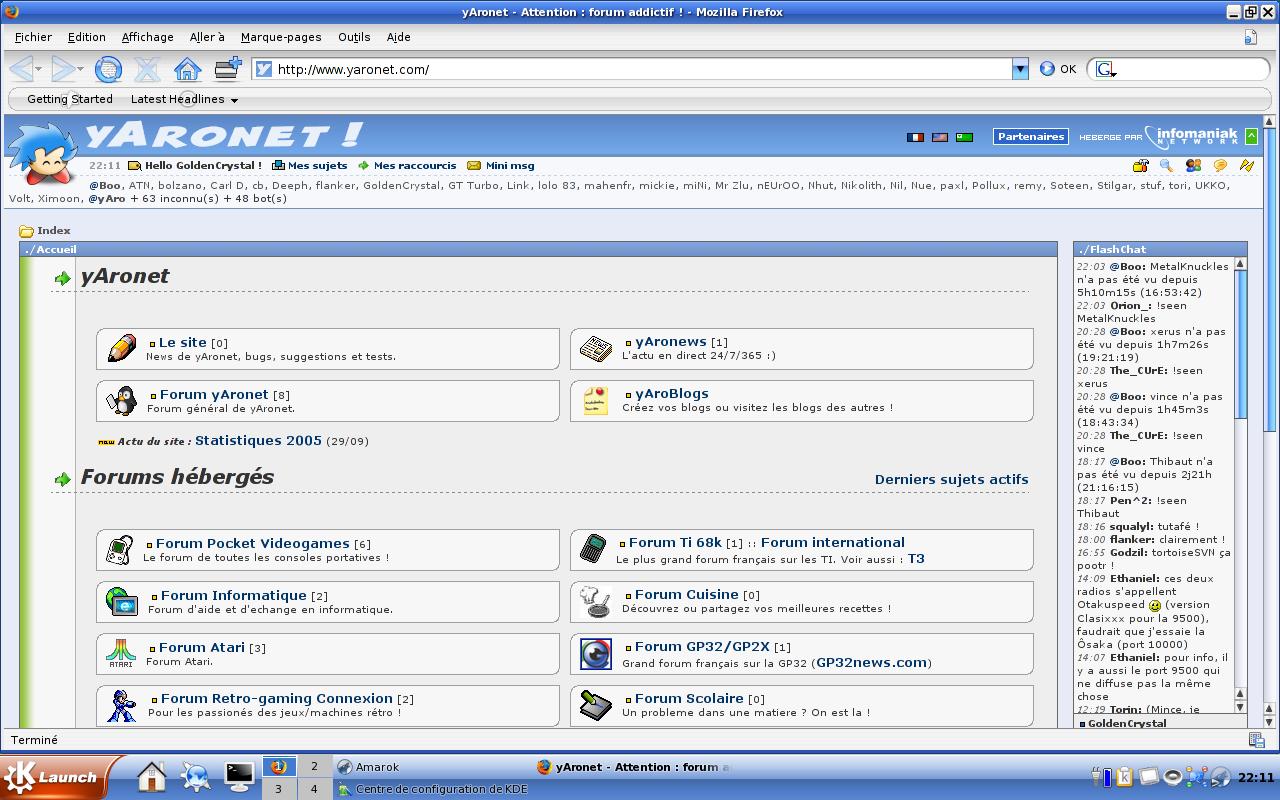Image resolution: width=1280 pixels, height=800 pixels.
Task: Open the toolbox preferences icon in yAronet header
Action: coord(1140,166)
